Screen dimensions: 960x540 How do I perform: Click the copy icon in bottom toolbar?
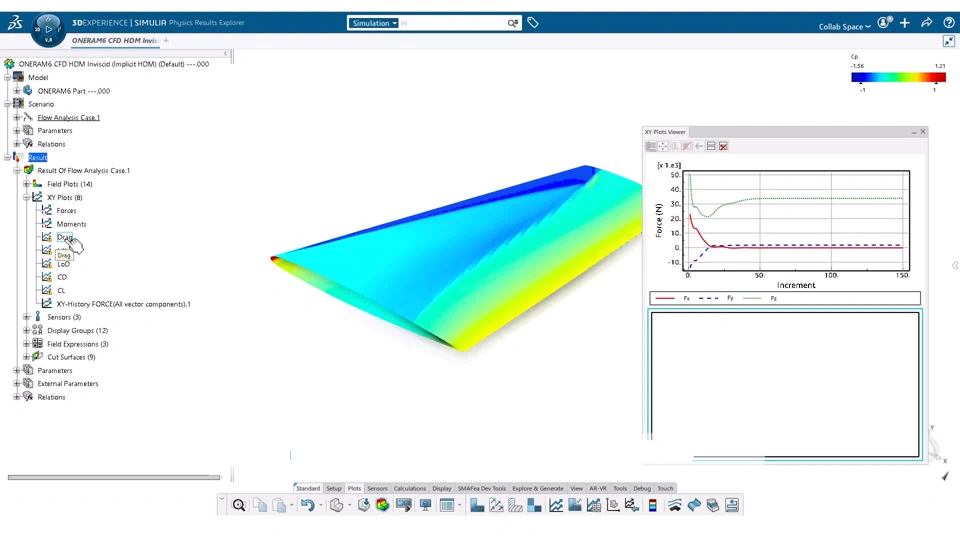pos(260,505)
